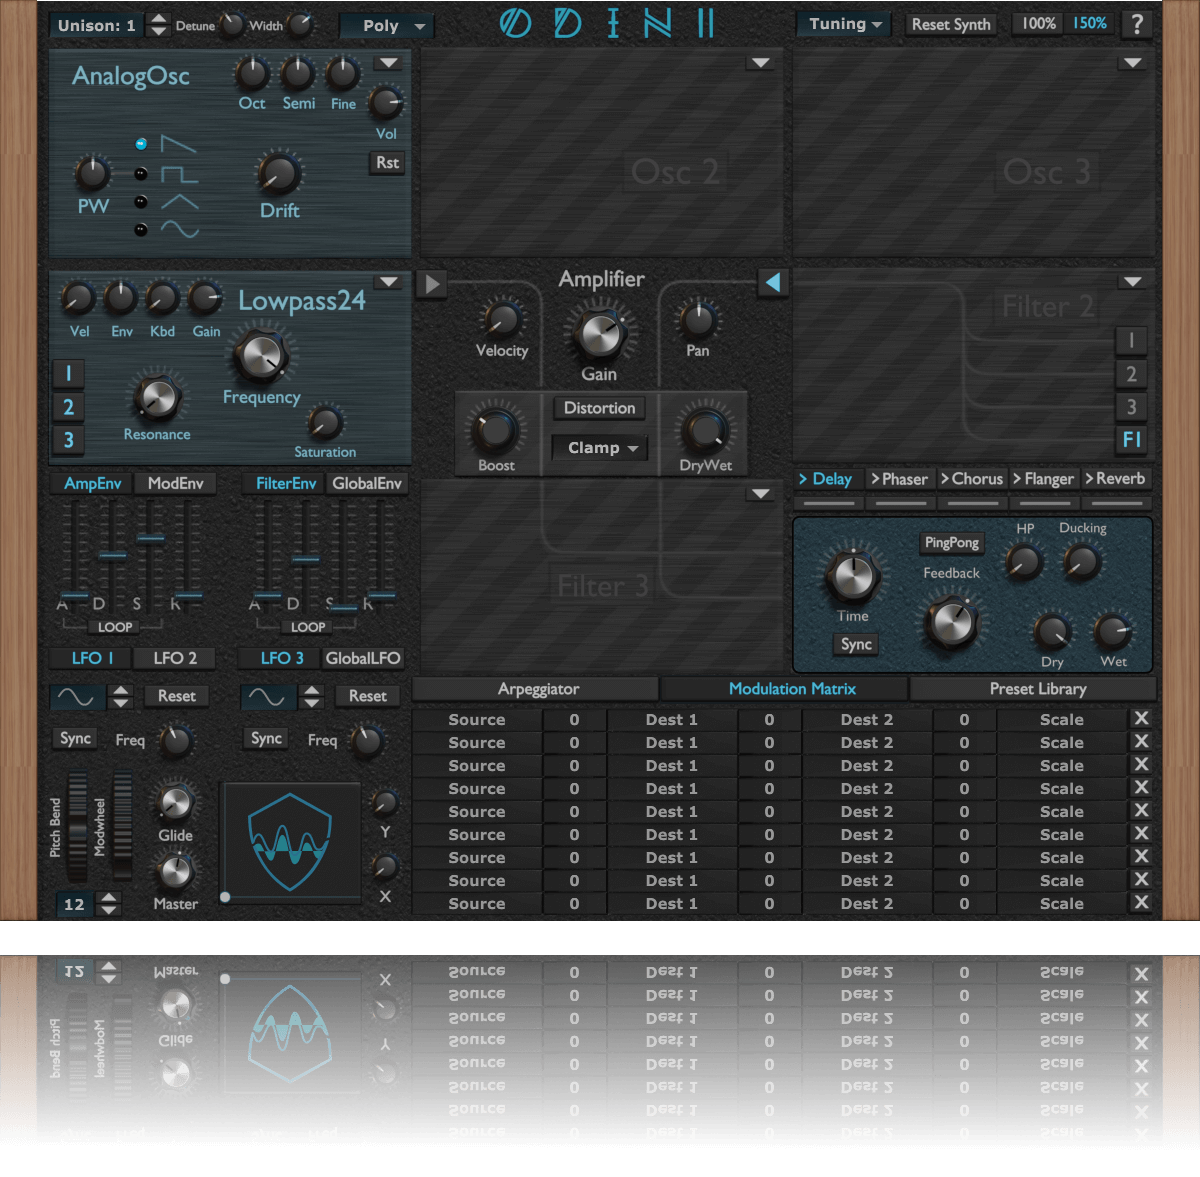This screenshot has height=1177, width=1200.
Task: Toggle the Distortion button on
Action: pos(599,408)
